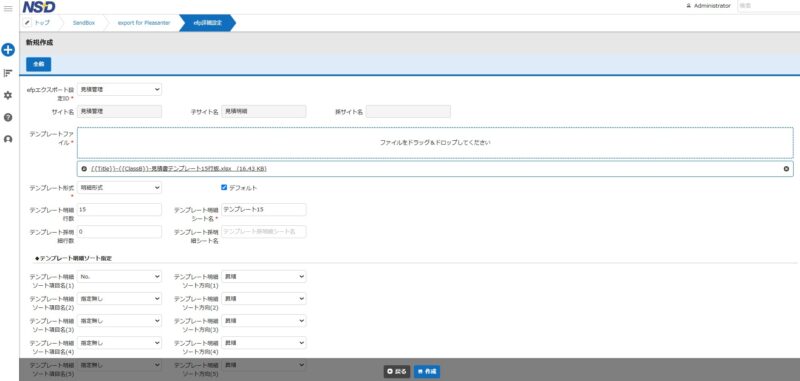The image size is (800, 381).
Task: Click the search box in header
Action: pos(769,6)
